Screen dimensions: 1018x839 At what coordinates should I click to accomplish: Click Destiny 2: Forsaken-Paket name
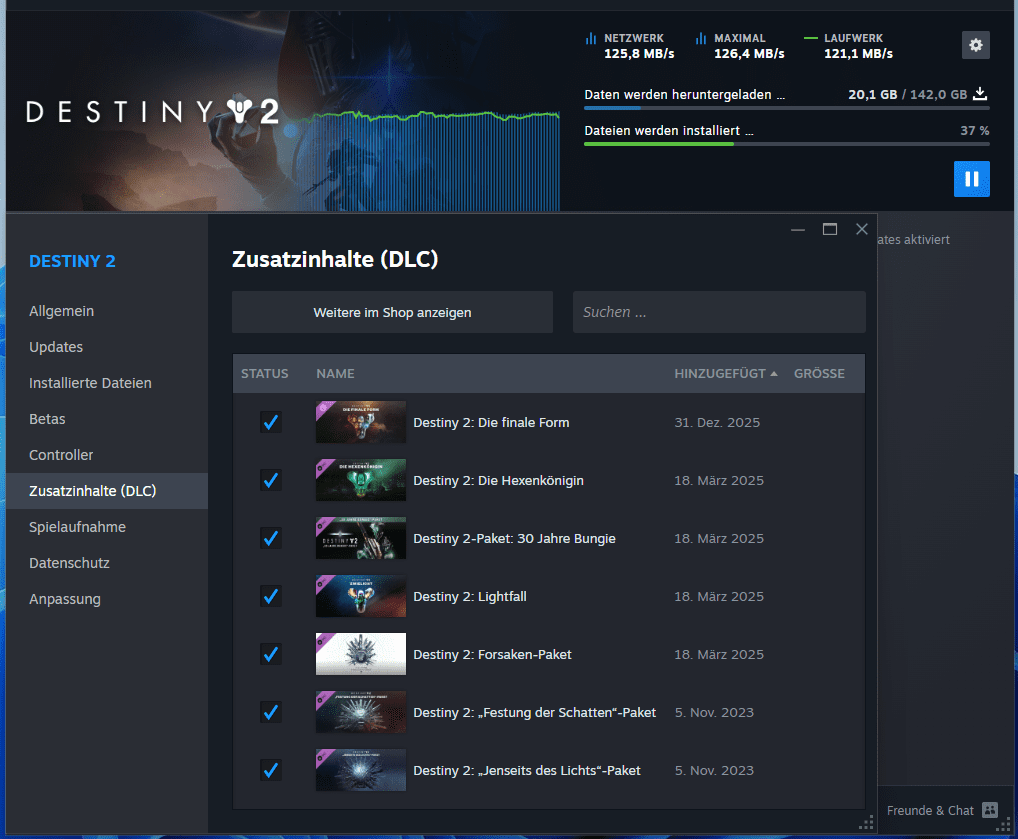[x=492, y=655]
